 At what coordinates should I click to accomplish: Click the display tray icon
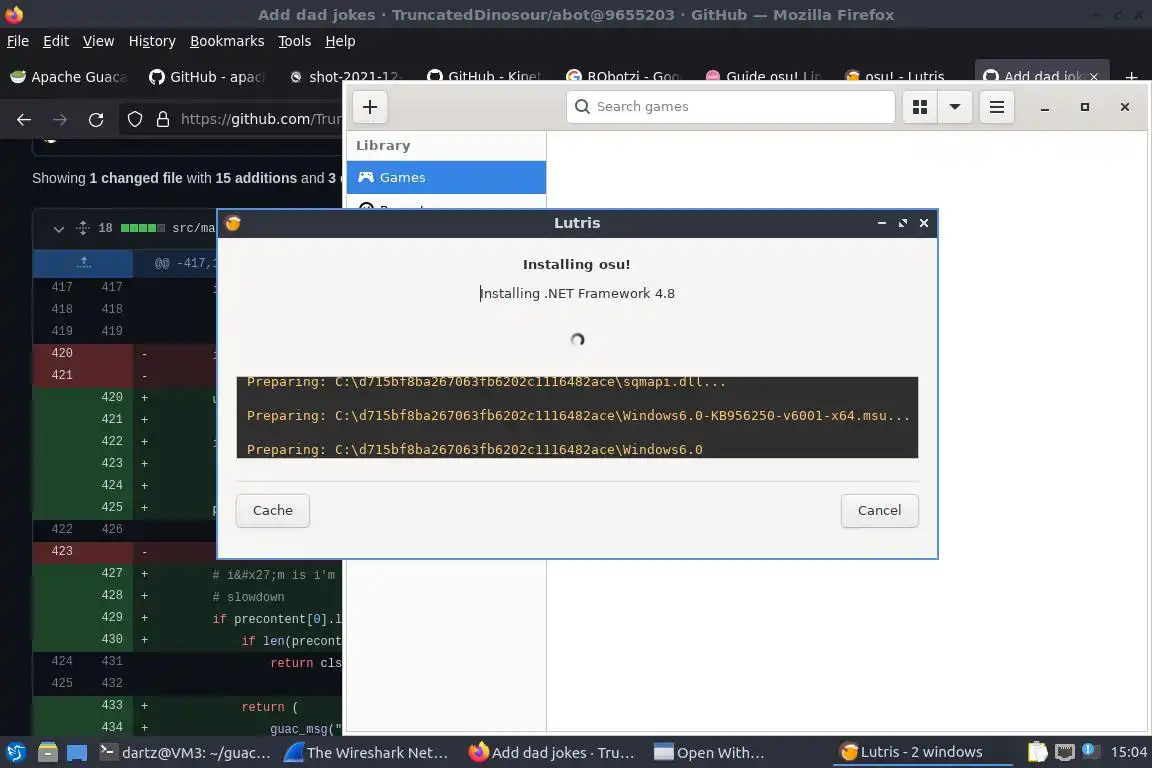1065,752
